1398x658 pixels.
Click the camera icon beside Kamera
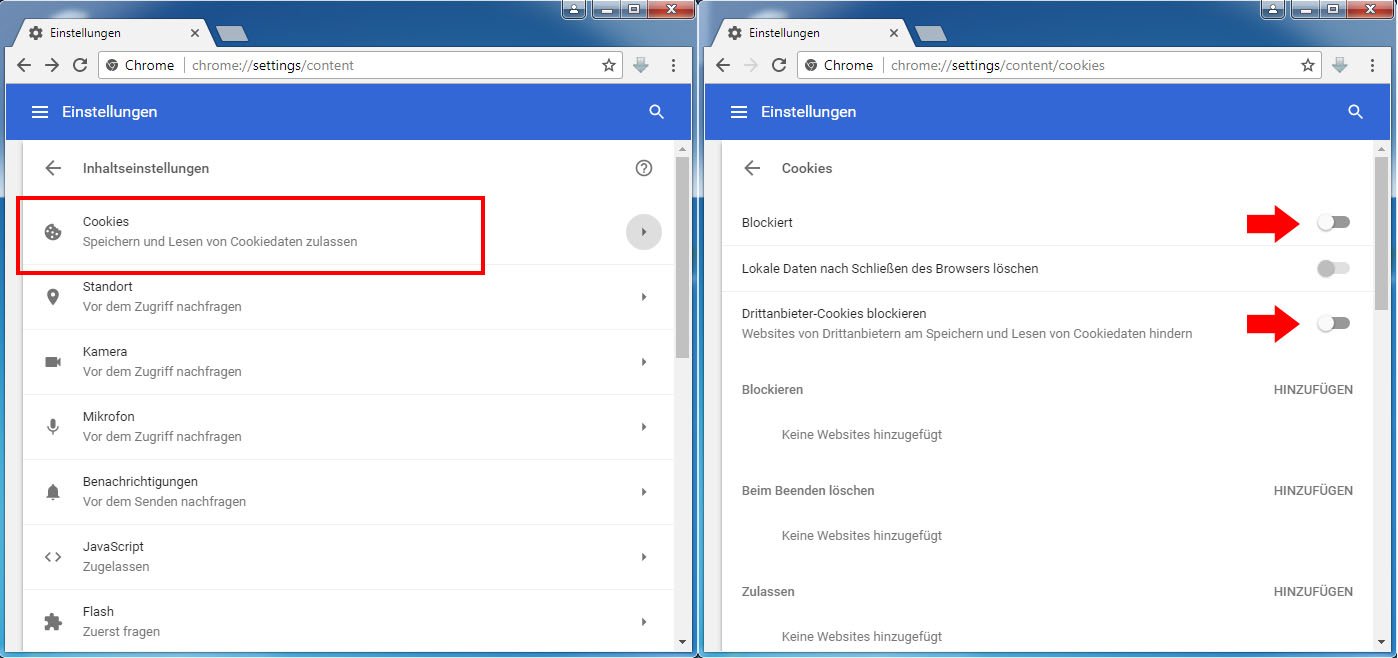53,361
